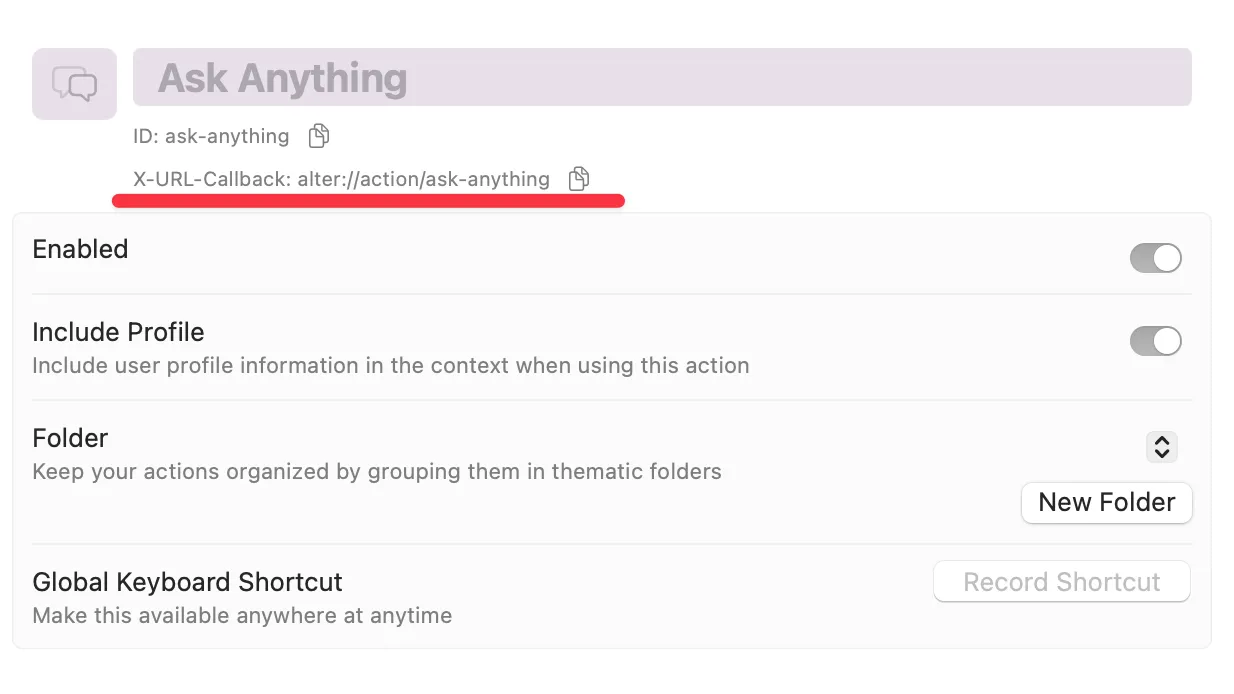Click the Include Profile heading
The width and height of the screenshot is (1234, 694).
point(119,332)
